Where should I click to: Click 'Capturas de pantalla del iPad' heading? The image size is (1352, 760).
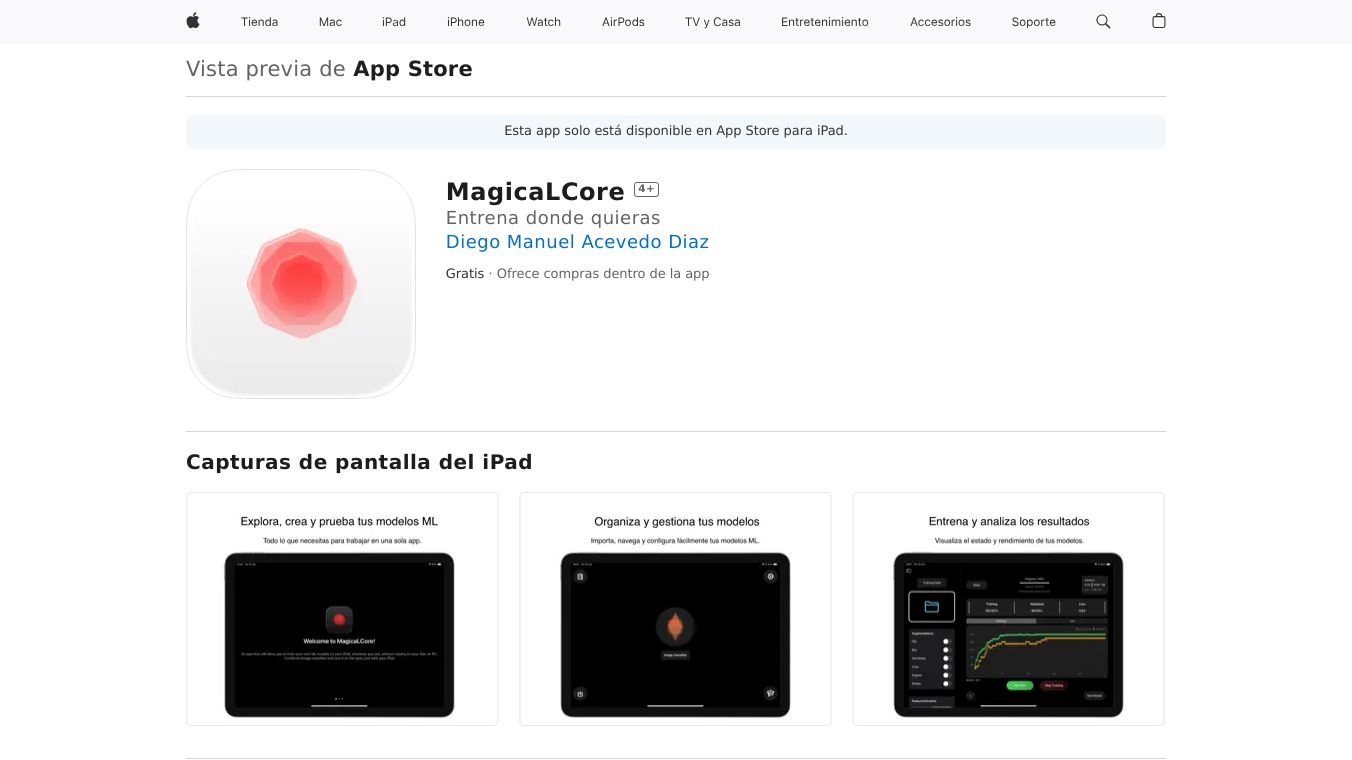coord(359,462)
